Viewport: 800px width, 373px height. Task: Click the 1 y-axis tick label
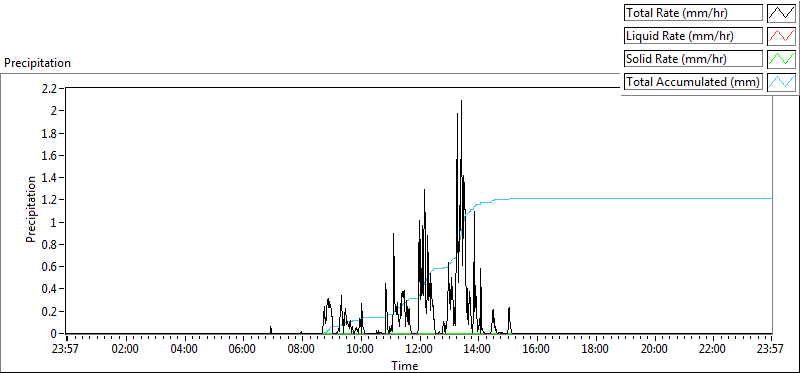(x=55, y=222)
